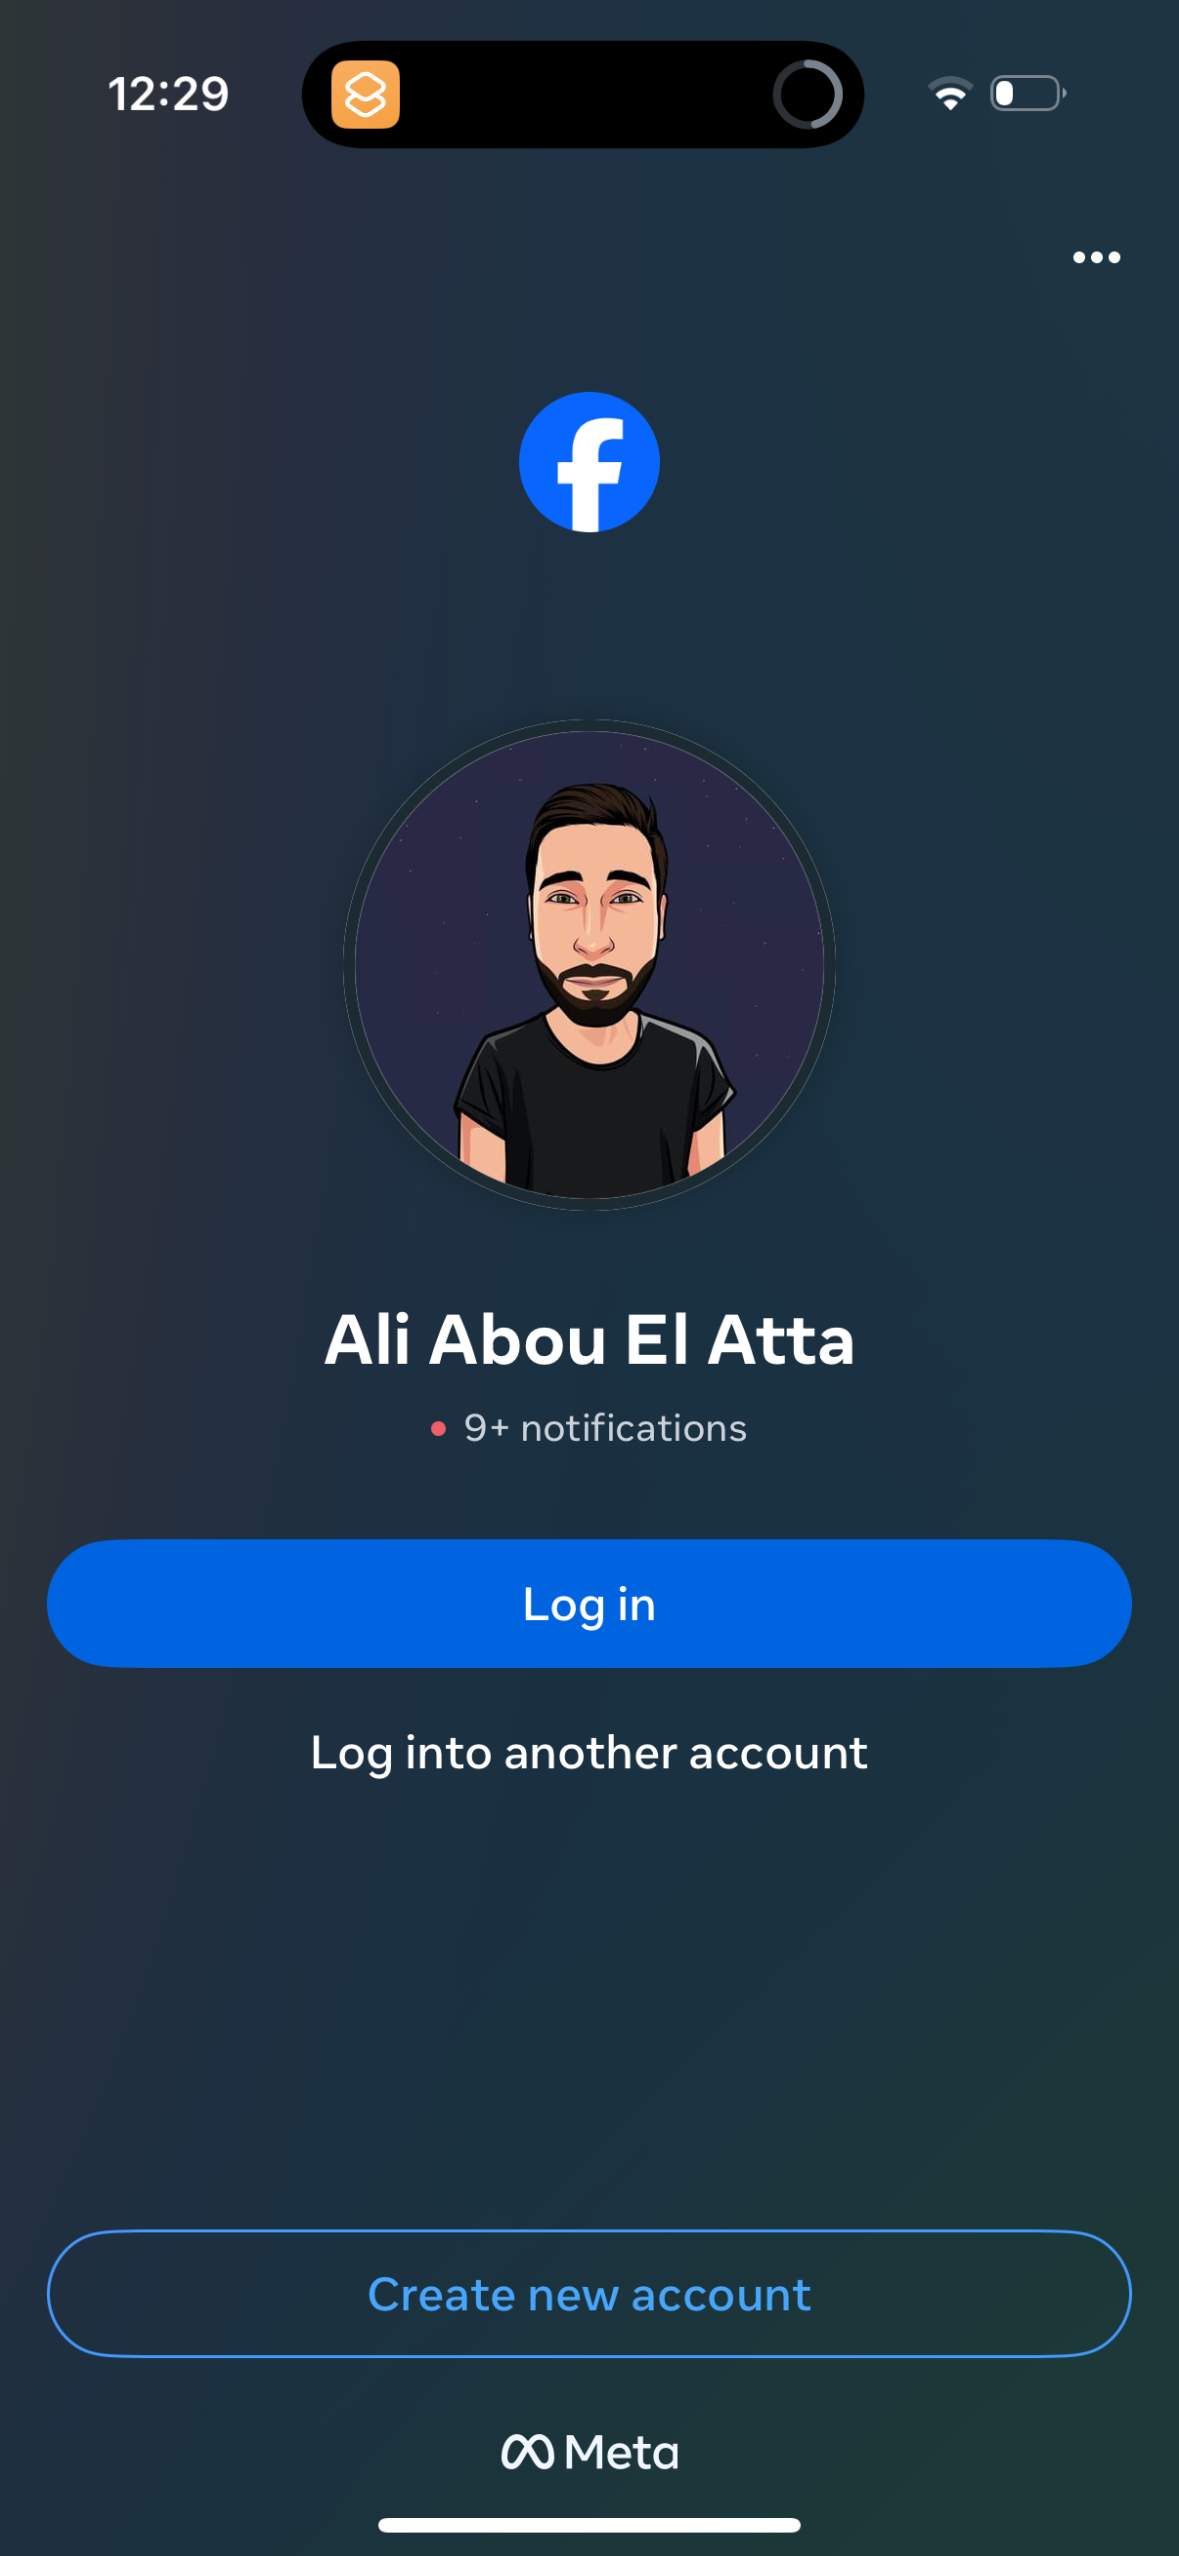Tap the loading spinner in Dynamic Island
Image resolution: width=1179 pixels, height=2556 pixels.
tap(807, 95)
